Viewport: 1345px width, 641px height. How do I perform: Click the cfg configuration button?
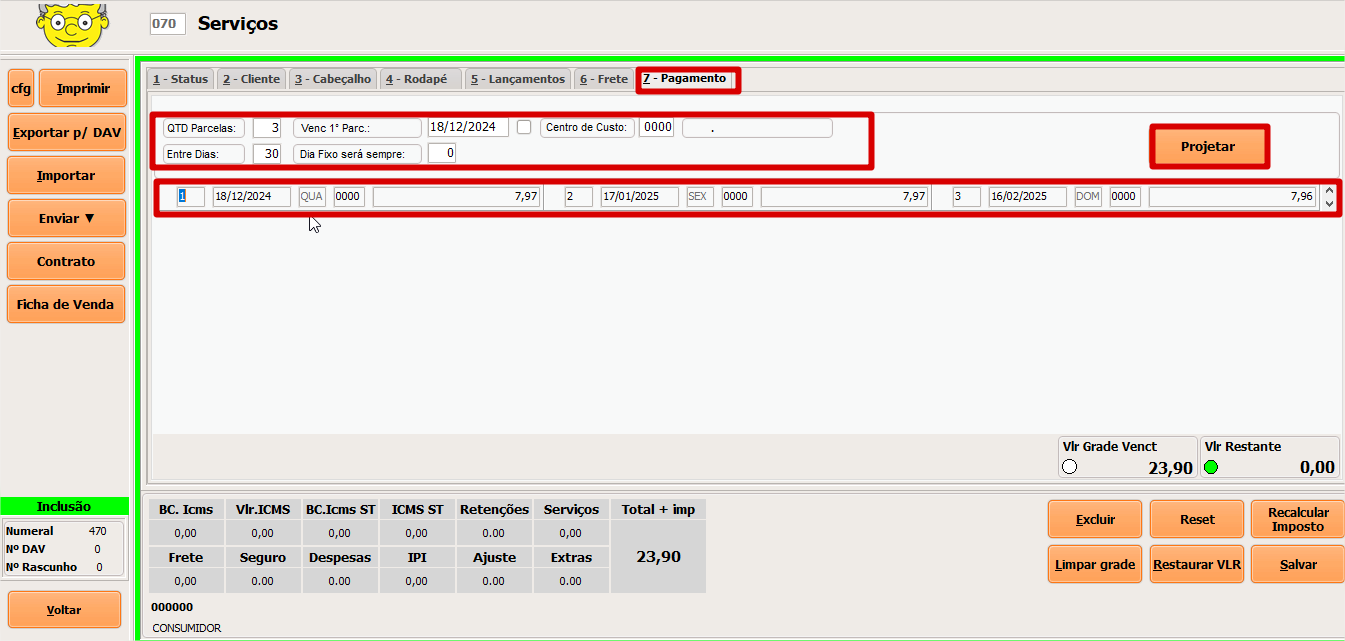(x=21, y=89)
